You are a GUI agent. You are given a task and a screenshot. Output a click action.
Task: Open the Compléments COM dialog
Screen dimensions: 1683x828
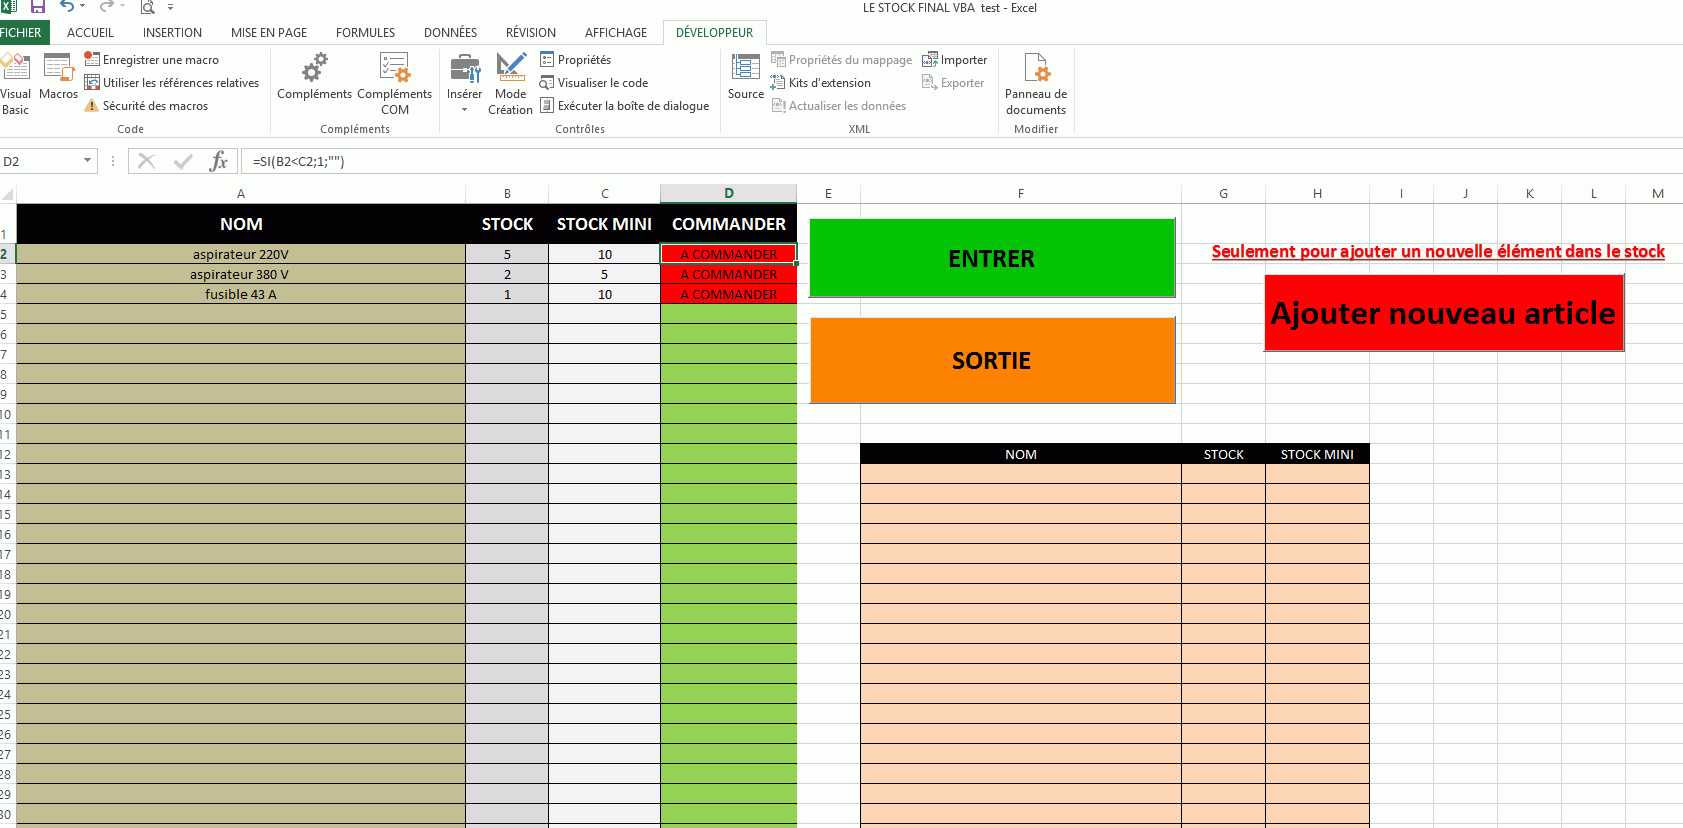tap(395, 84)
